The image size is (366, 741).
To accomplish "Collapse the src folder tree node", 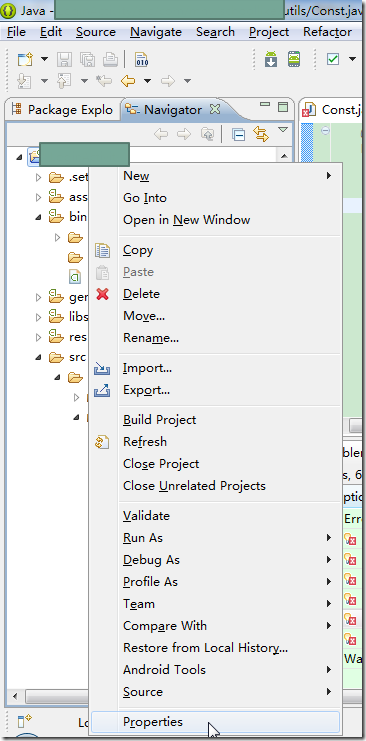I will [39, 357].
